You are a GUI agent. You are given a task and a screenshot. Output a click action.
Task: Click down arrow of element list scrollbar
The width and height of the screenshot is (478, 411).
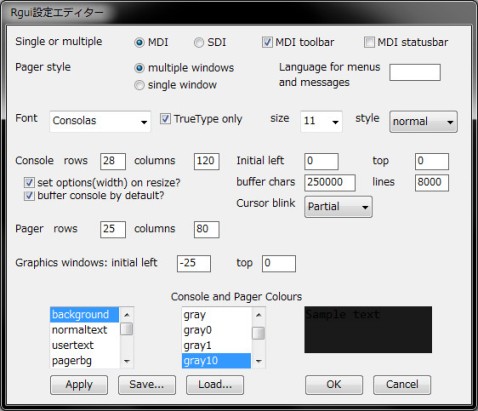pyautogui.click(x=127, y=361)
